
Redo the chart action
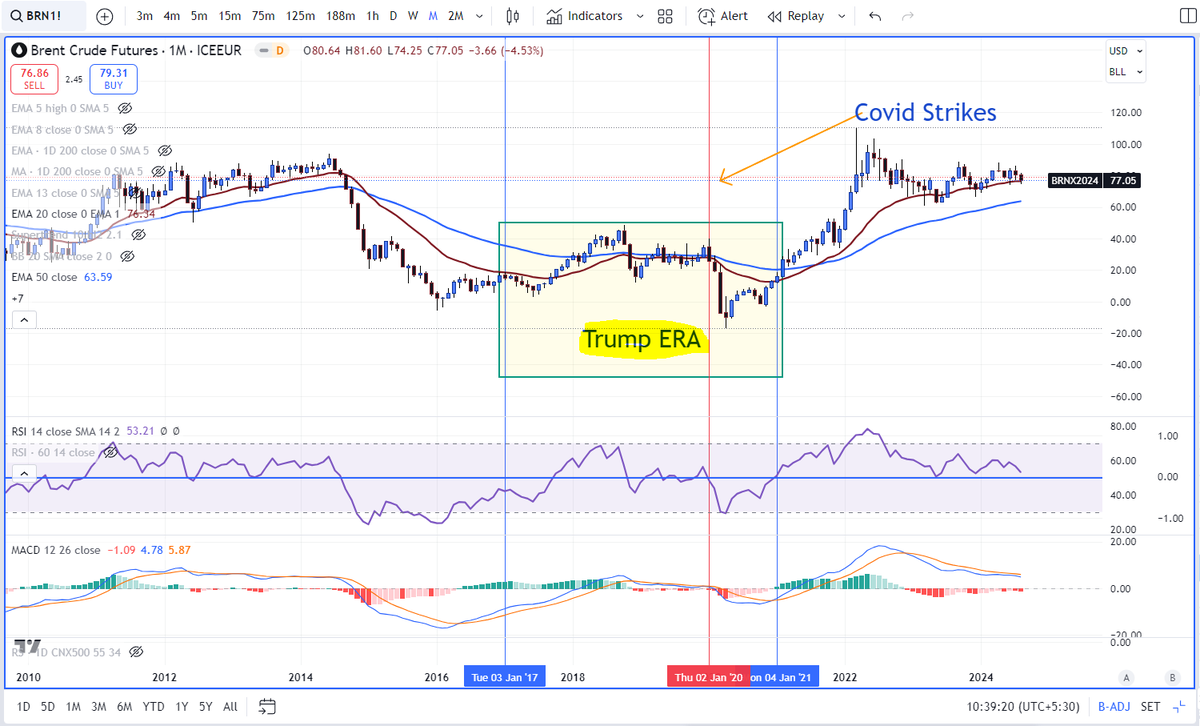908,16
